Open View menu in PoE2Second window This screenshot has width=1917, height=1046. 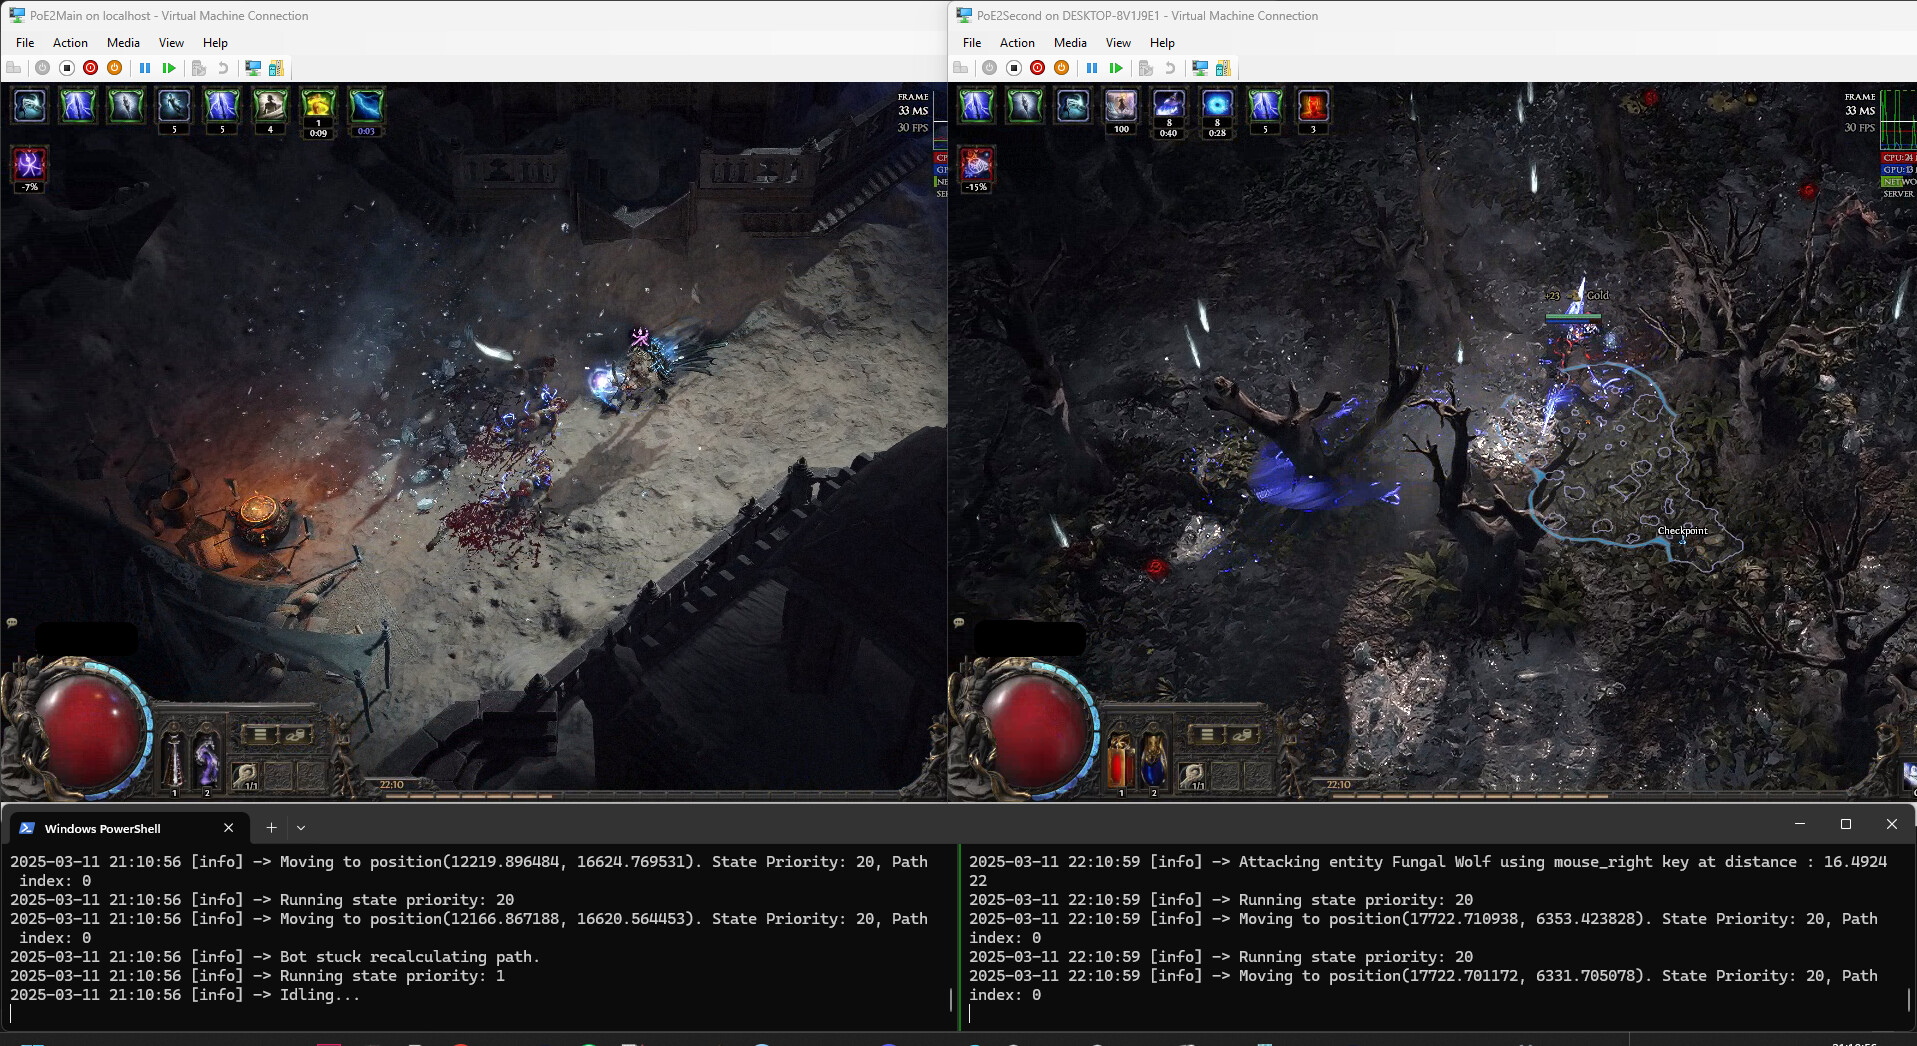pos(1118,43)
